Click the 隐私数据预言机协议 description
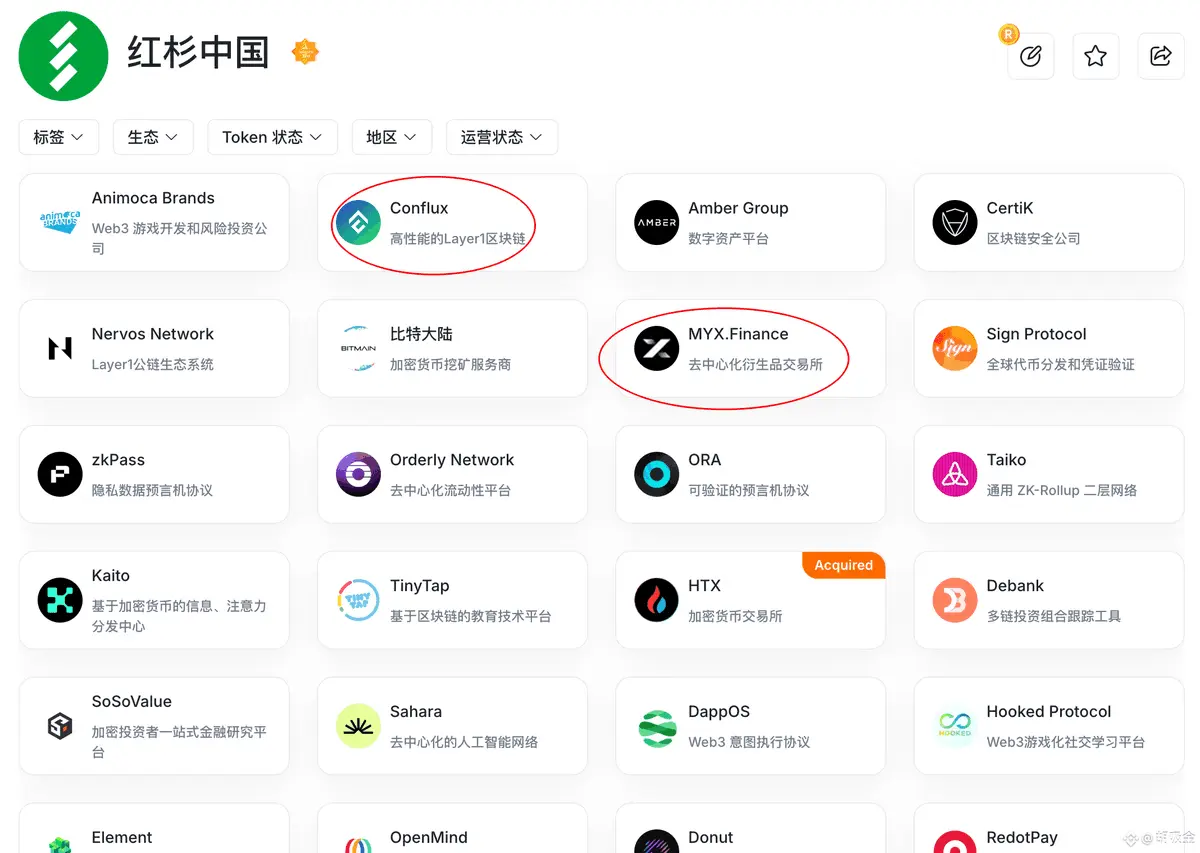The height and width of the screenshot is (853, 1200). pyautogui.click(x=152, y=491)
